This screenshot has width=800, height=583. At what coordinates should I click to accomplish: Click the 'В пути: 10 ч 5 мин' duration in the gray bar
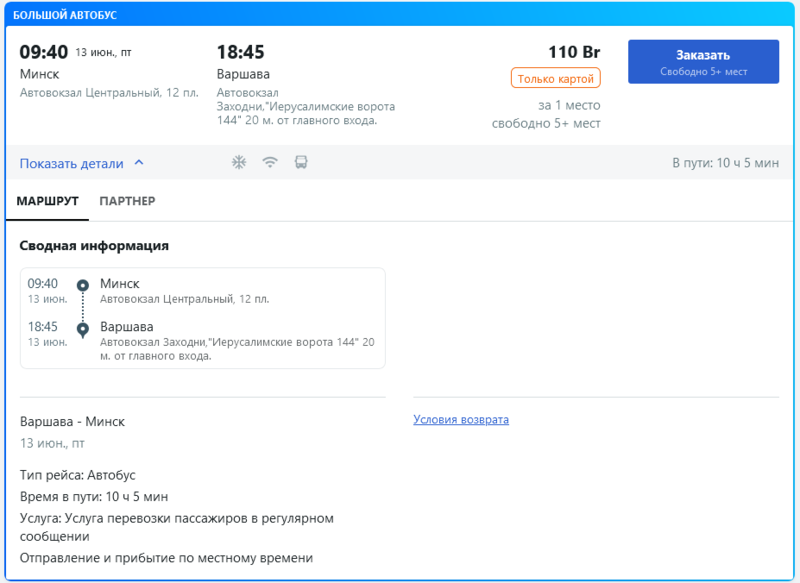[725, 163]
